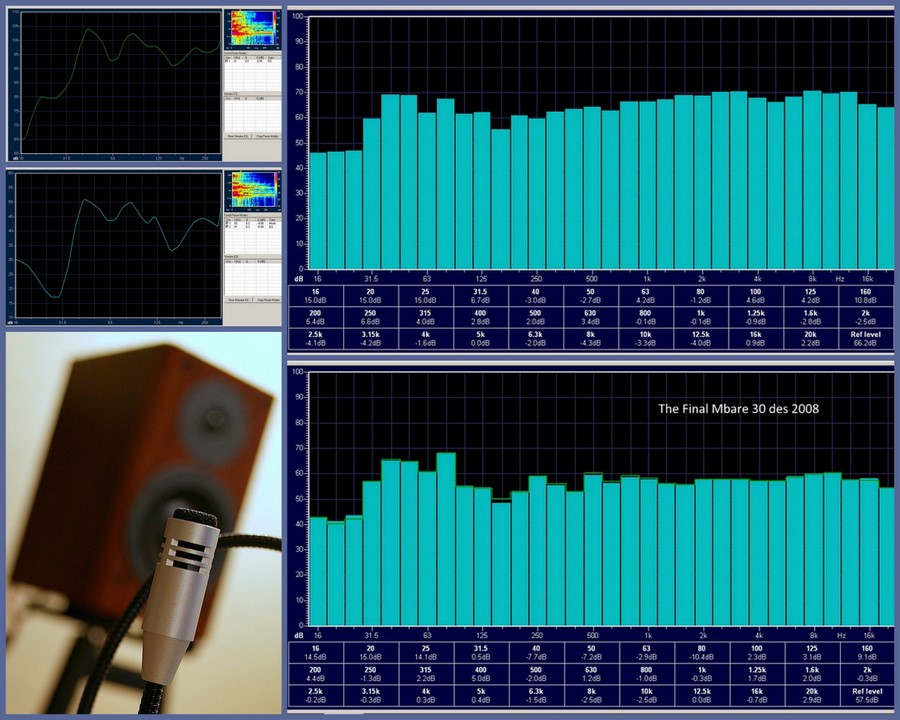This screenshot has width=900, height=720.
Task: Select the '100 4.6dB' band cell
Action: (756, 296)
